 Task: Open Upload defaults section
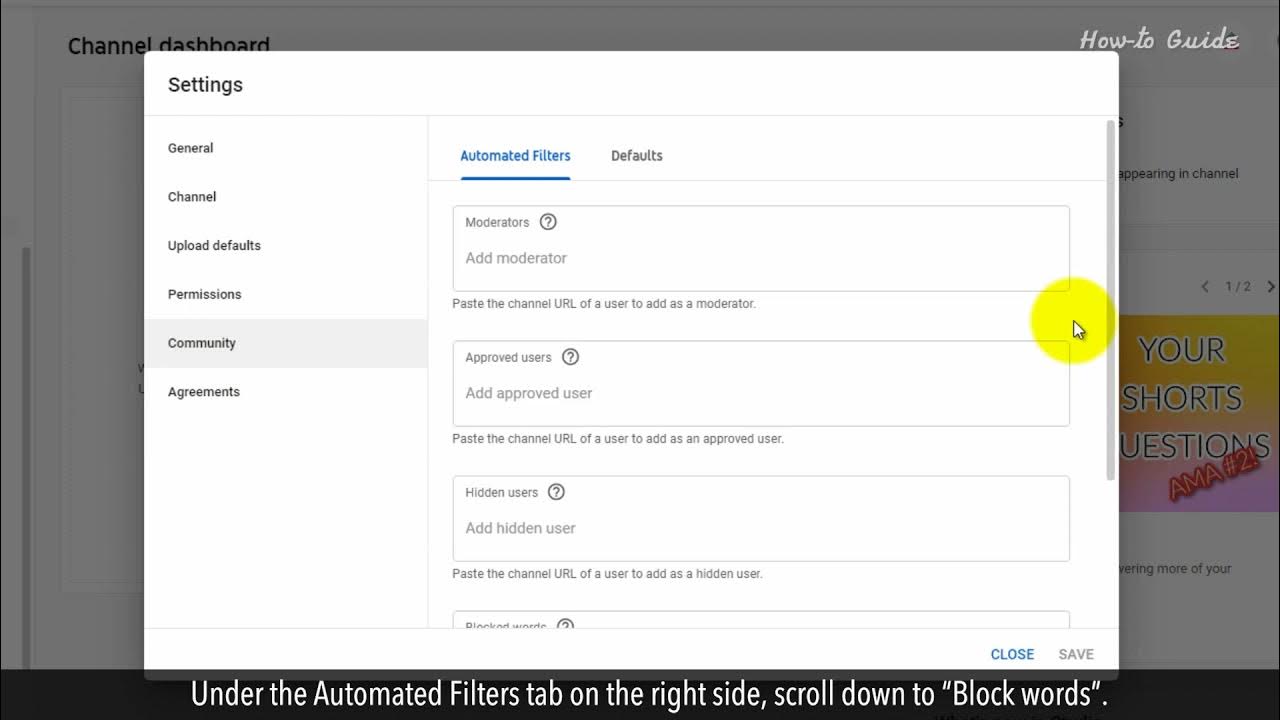[x=214, y=246]
